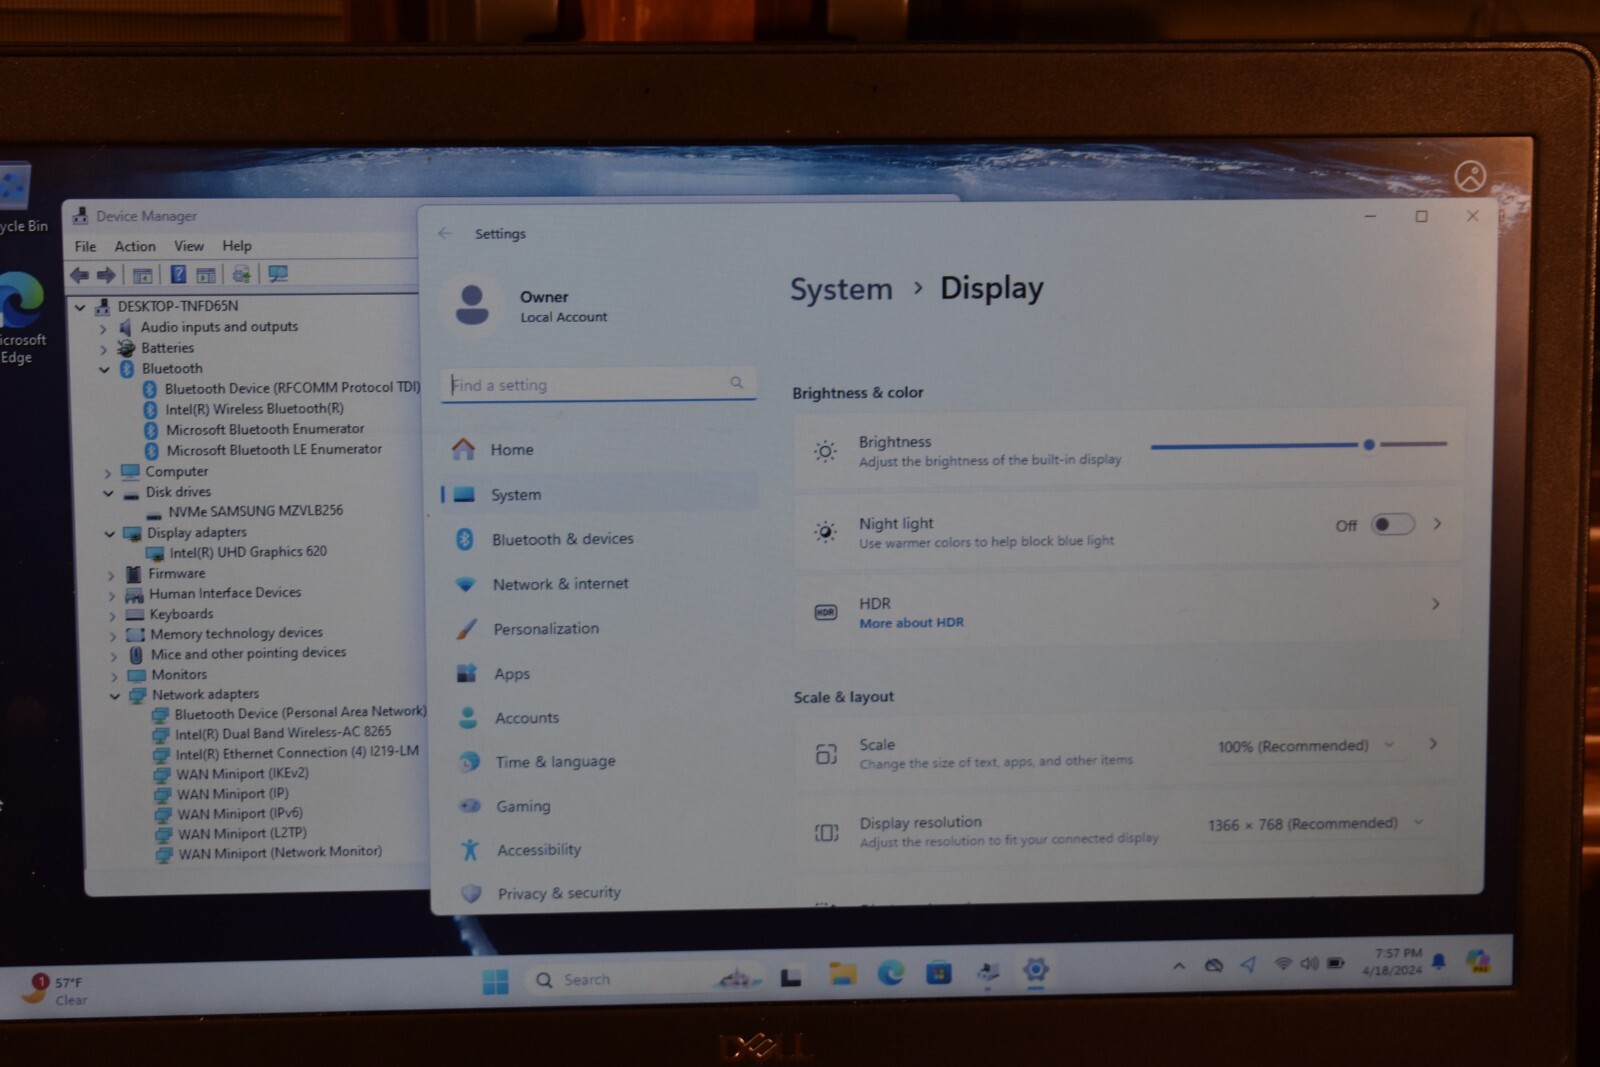Show hidden icons chevron in system tray
This screenshot has width=1600, height=1067.
(x=1179, y=966)
